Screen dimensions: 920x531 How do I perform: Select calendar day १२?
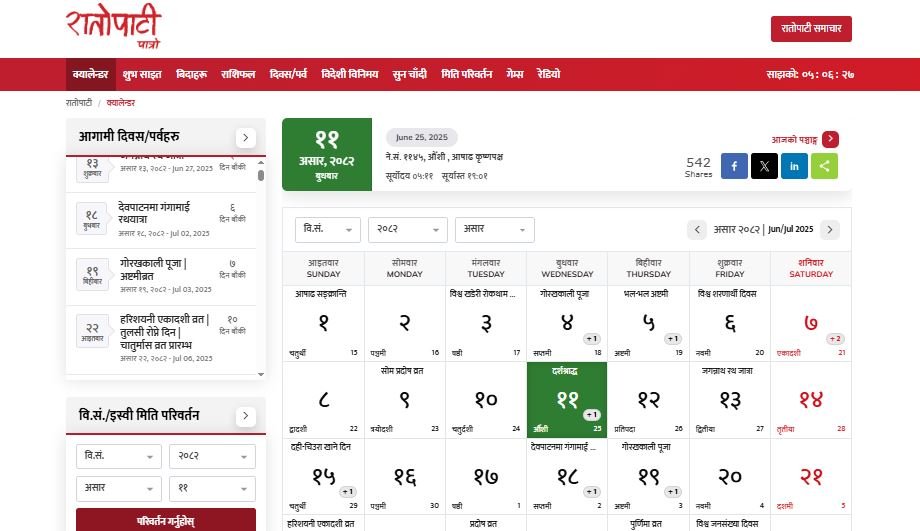coord(648,400)
